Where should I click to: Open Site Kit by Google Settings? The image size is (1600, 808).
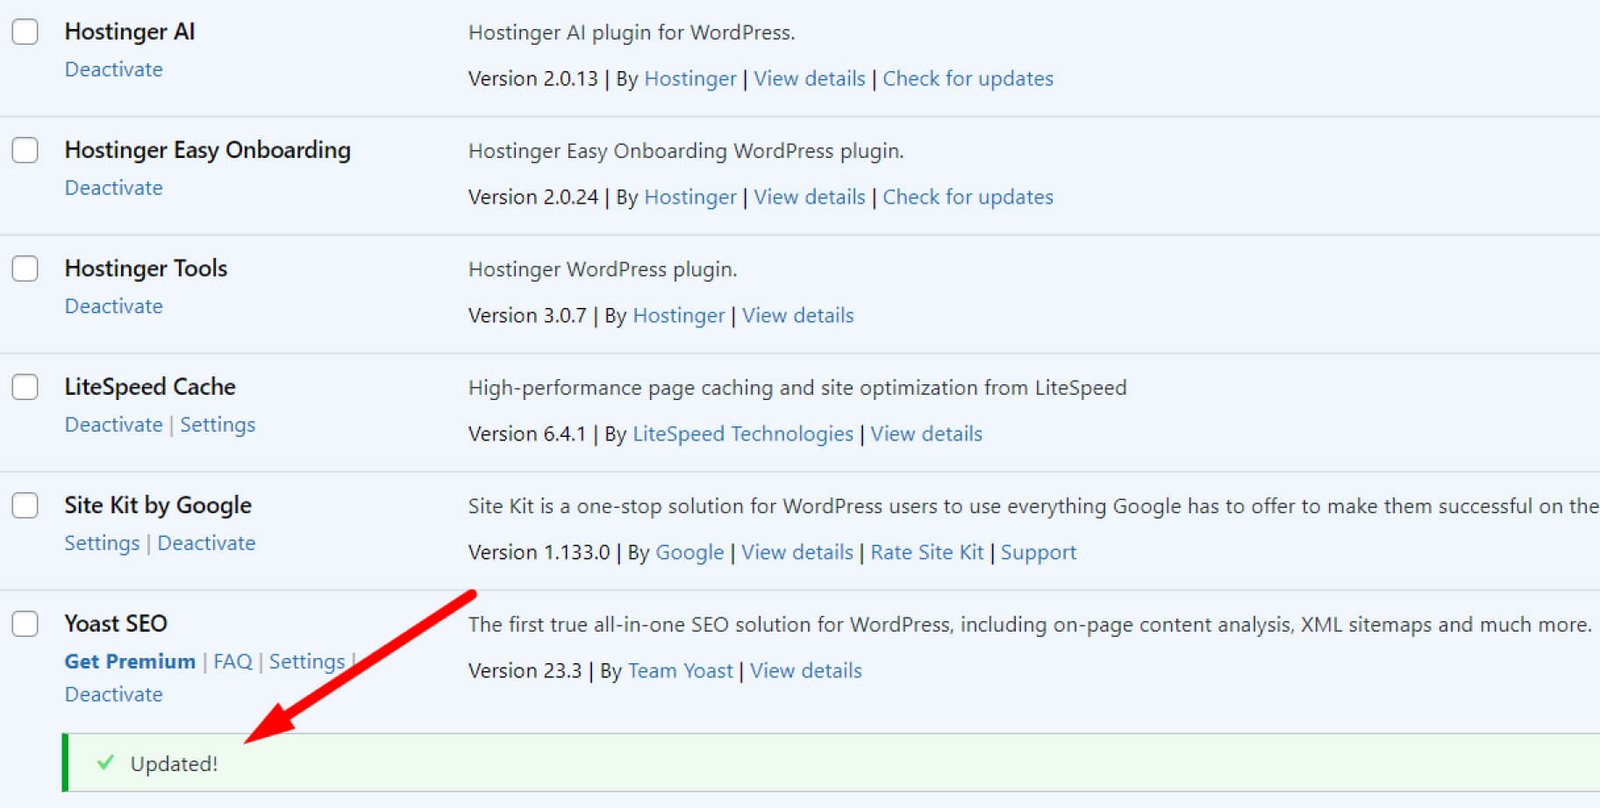tap(102, 543)
